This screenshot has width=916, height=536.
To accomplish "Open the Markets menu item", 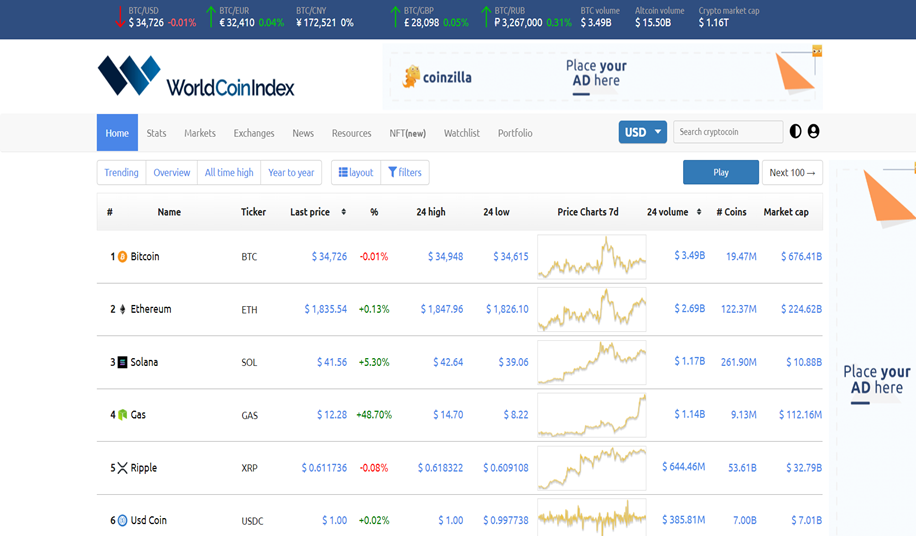I will click(x=200, y=133).
